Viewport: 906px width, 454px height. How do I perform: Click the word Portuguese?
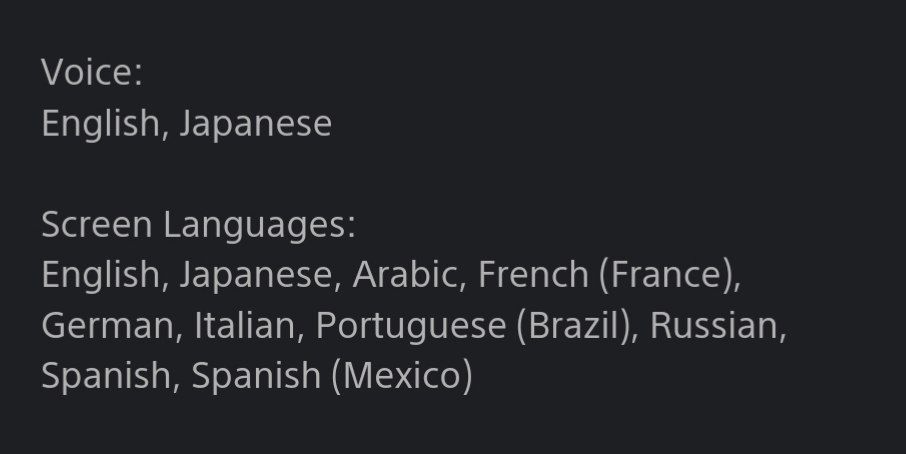411,326
